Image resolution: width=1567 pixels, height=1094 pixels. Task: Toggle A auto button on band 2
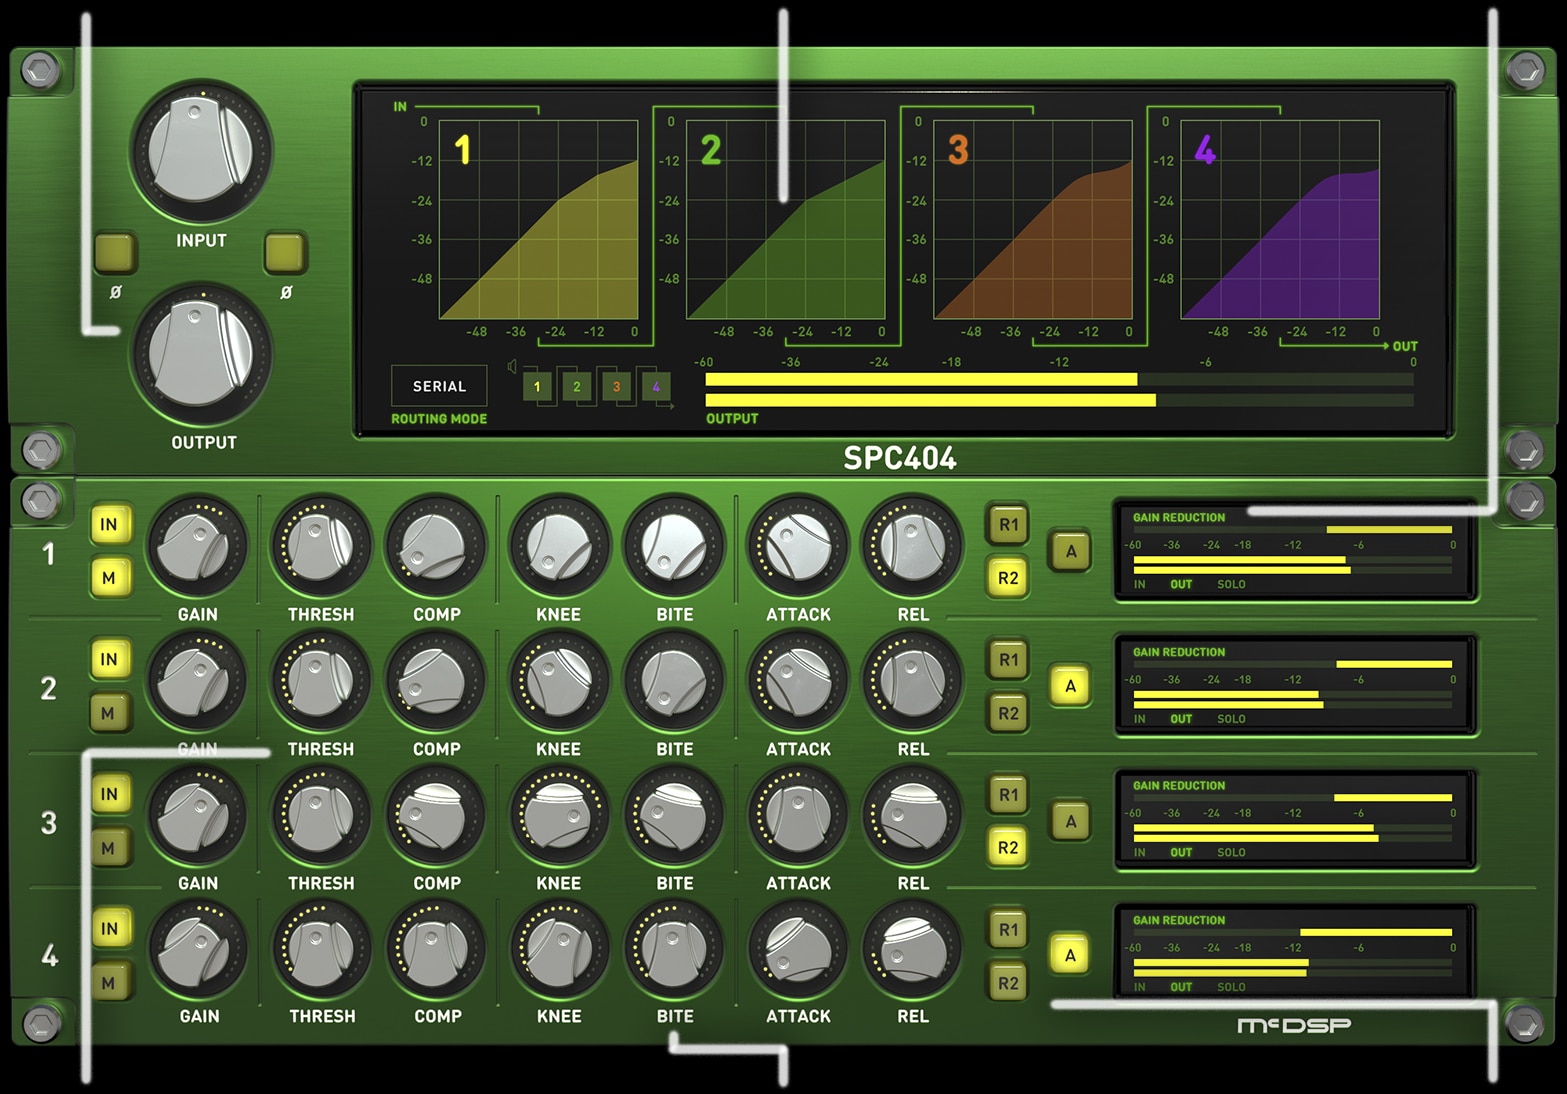point(1070,686)
